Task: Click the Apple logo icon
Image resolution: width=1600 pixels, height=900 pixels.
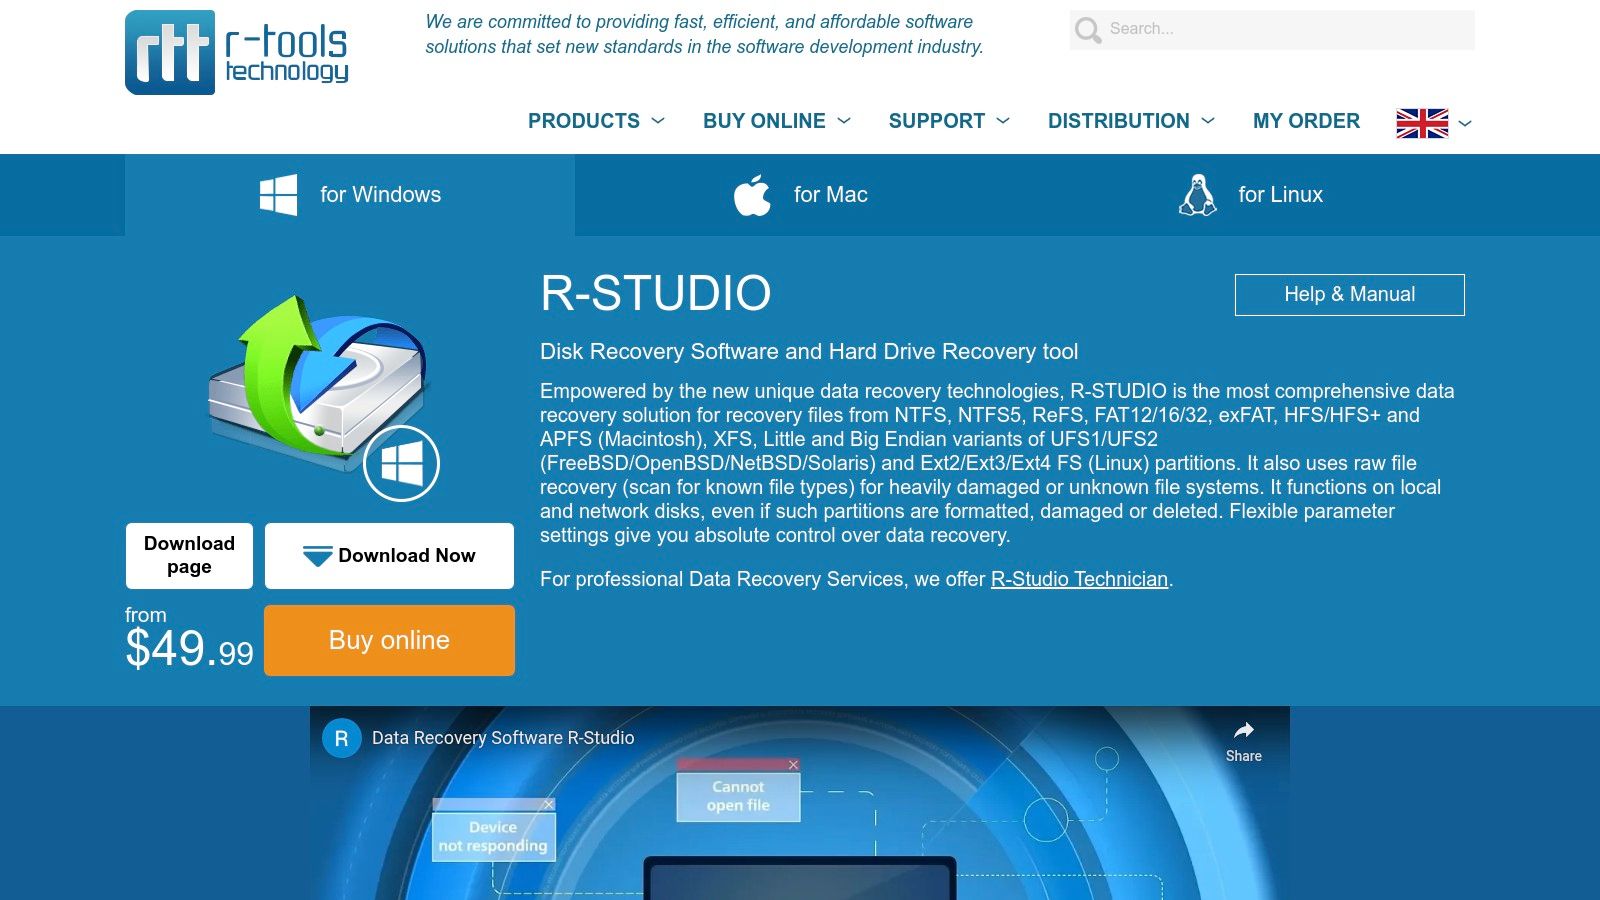Action: click(x=752, y=195)
